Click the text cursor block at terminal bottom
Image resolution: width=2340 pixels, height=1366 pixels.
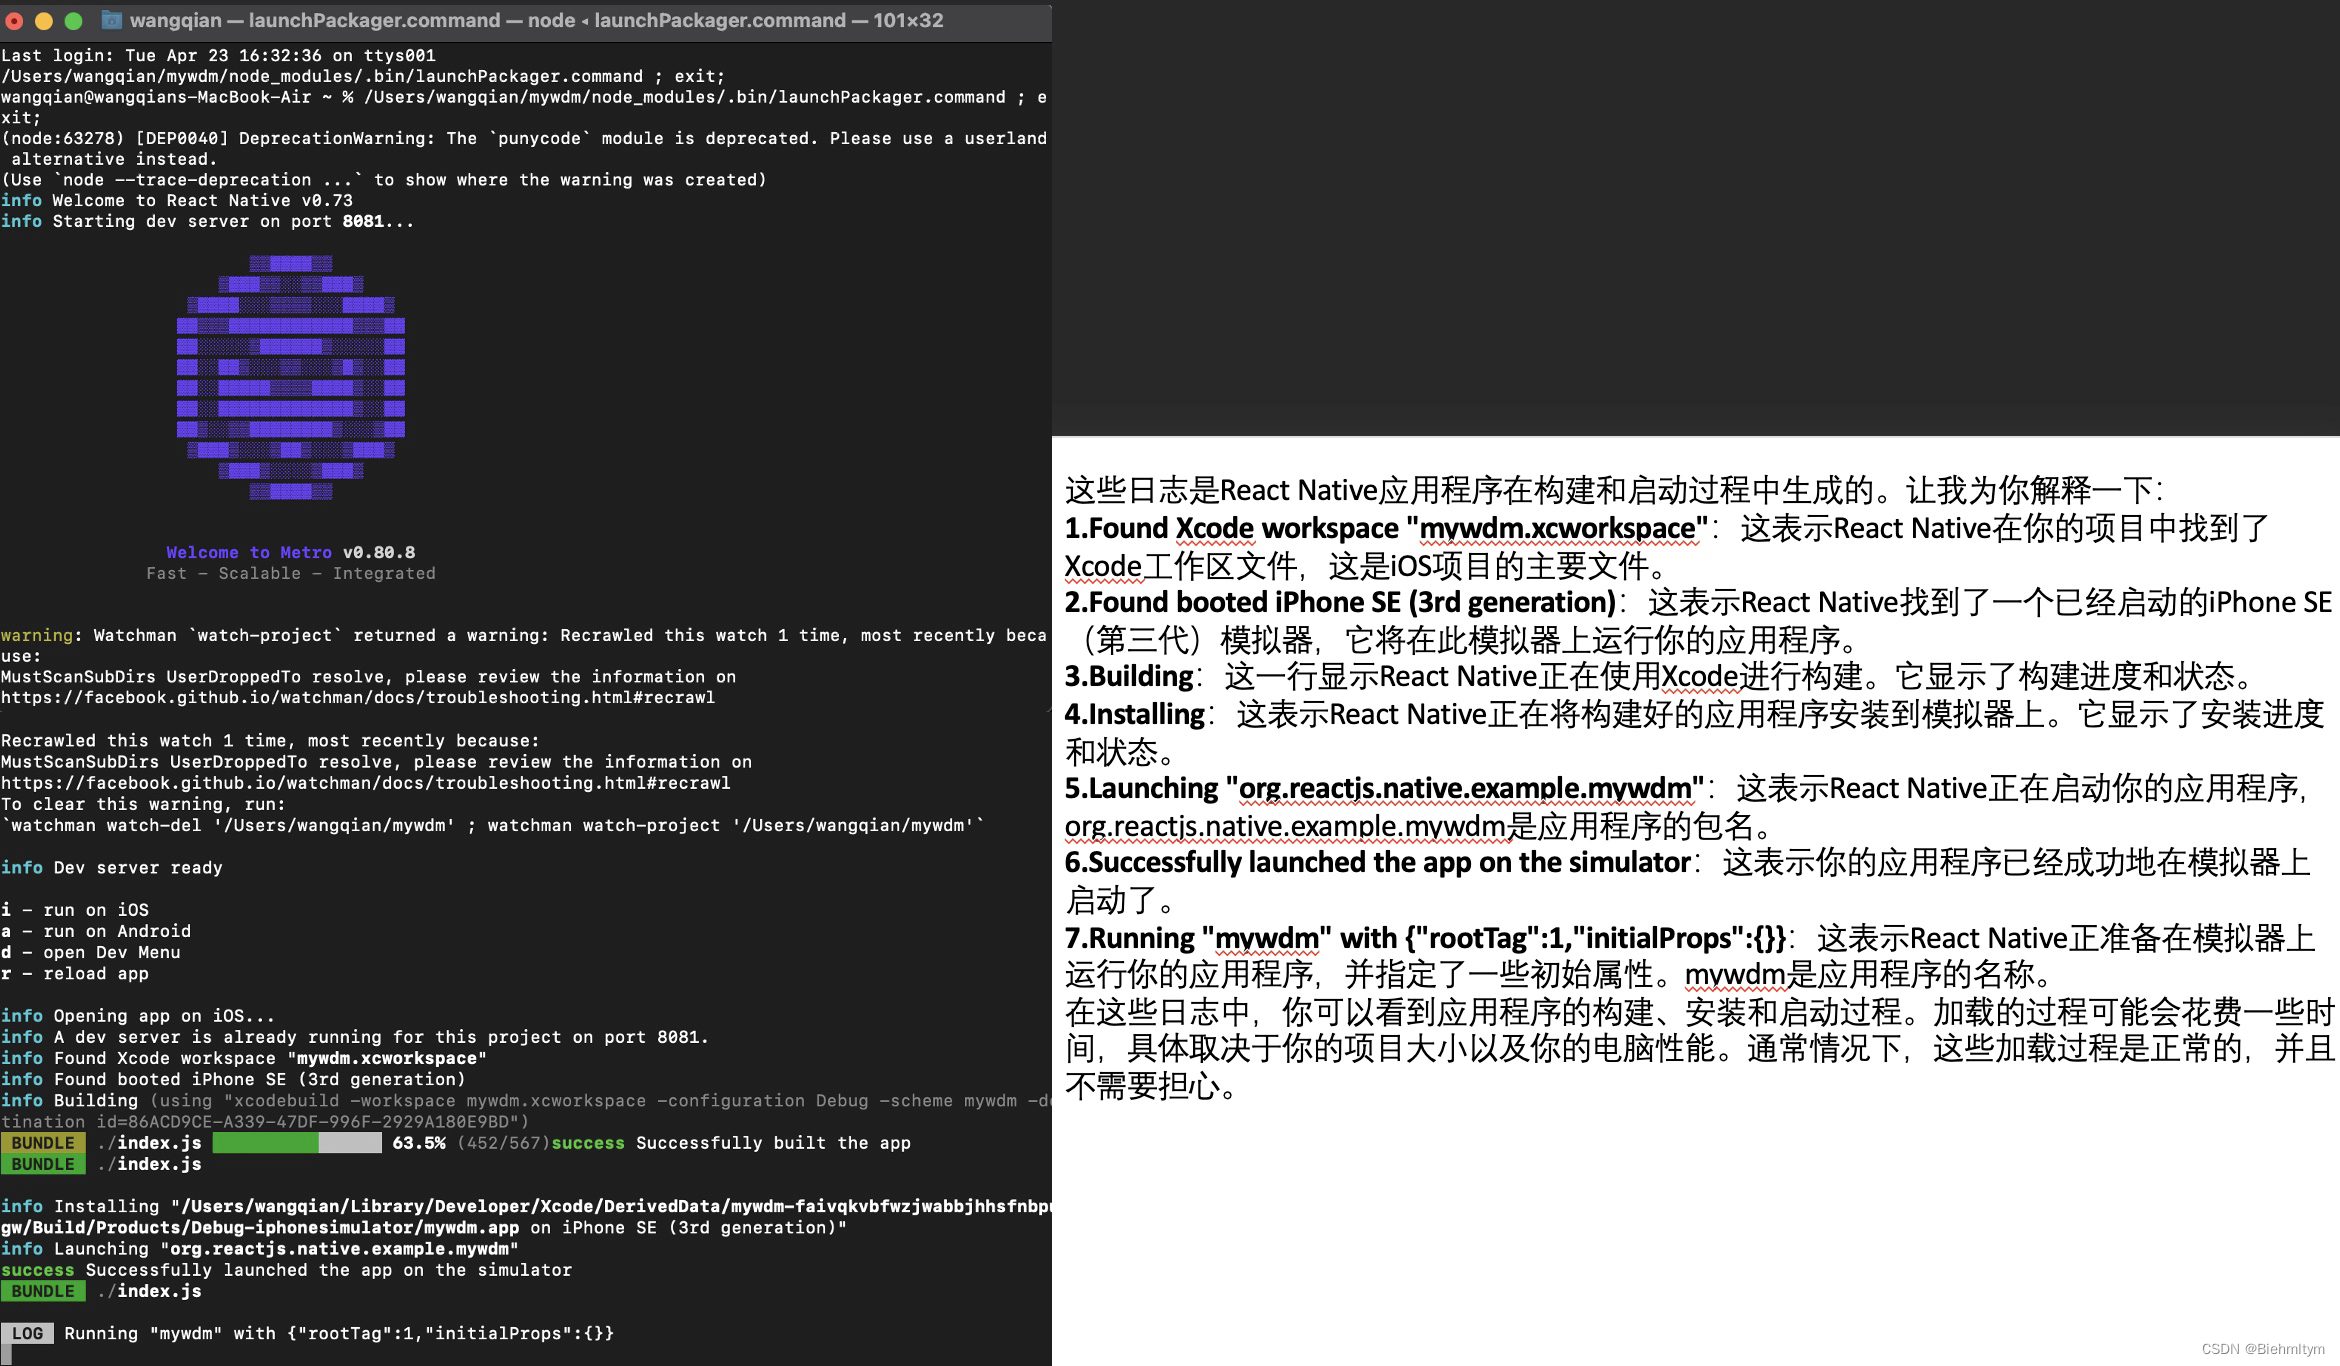(8, 1355)
